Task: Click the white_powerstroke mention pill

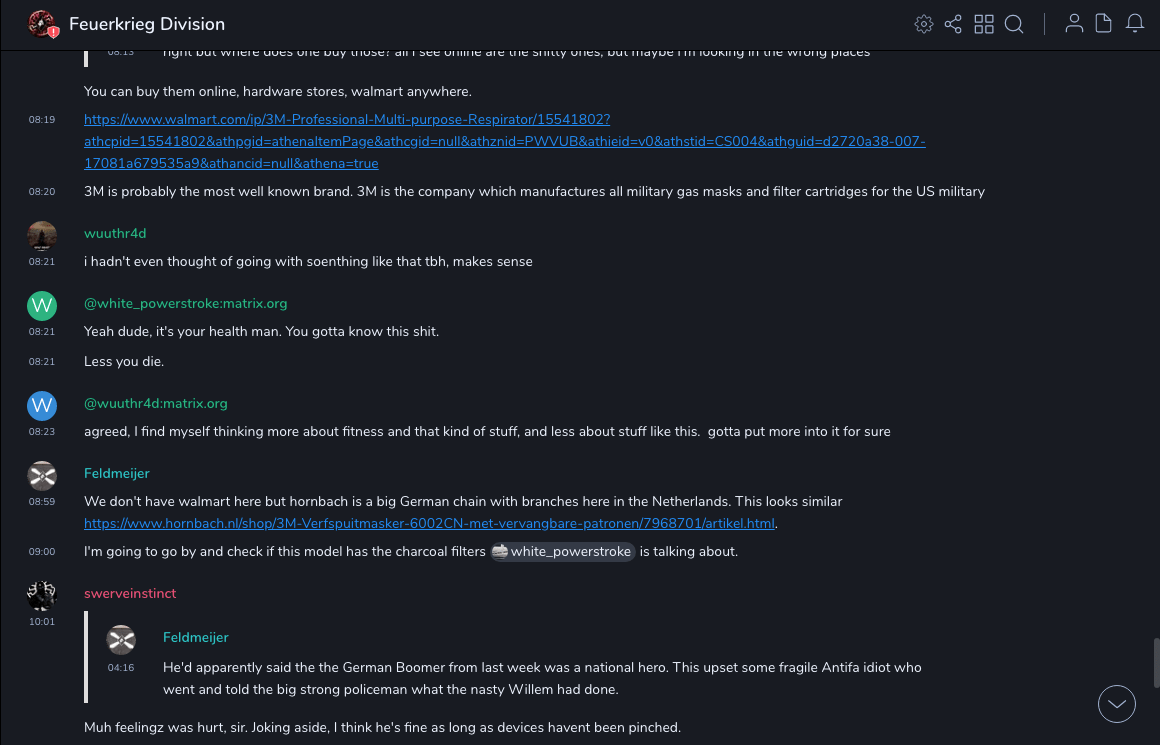Action: pyautogui.click(x=562, y=552)
